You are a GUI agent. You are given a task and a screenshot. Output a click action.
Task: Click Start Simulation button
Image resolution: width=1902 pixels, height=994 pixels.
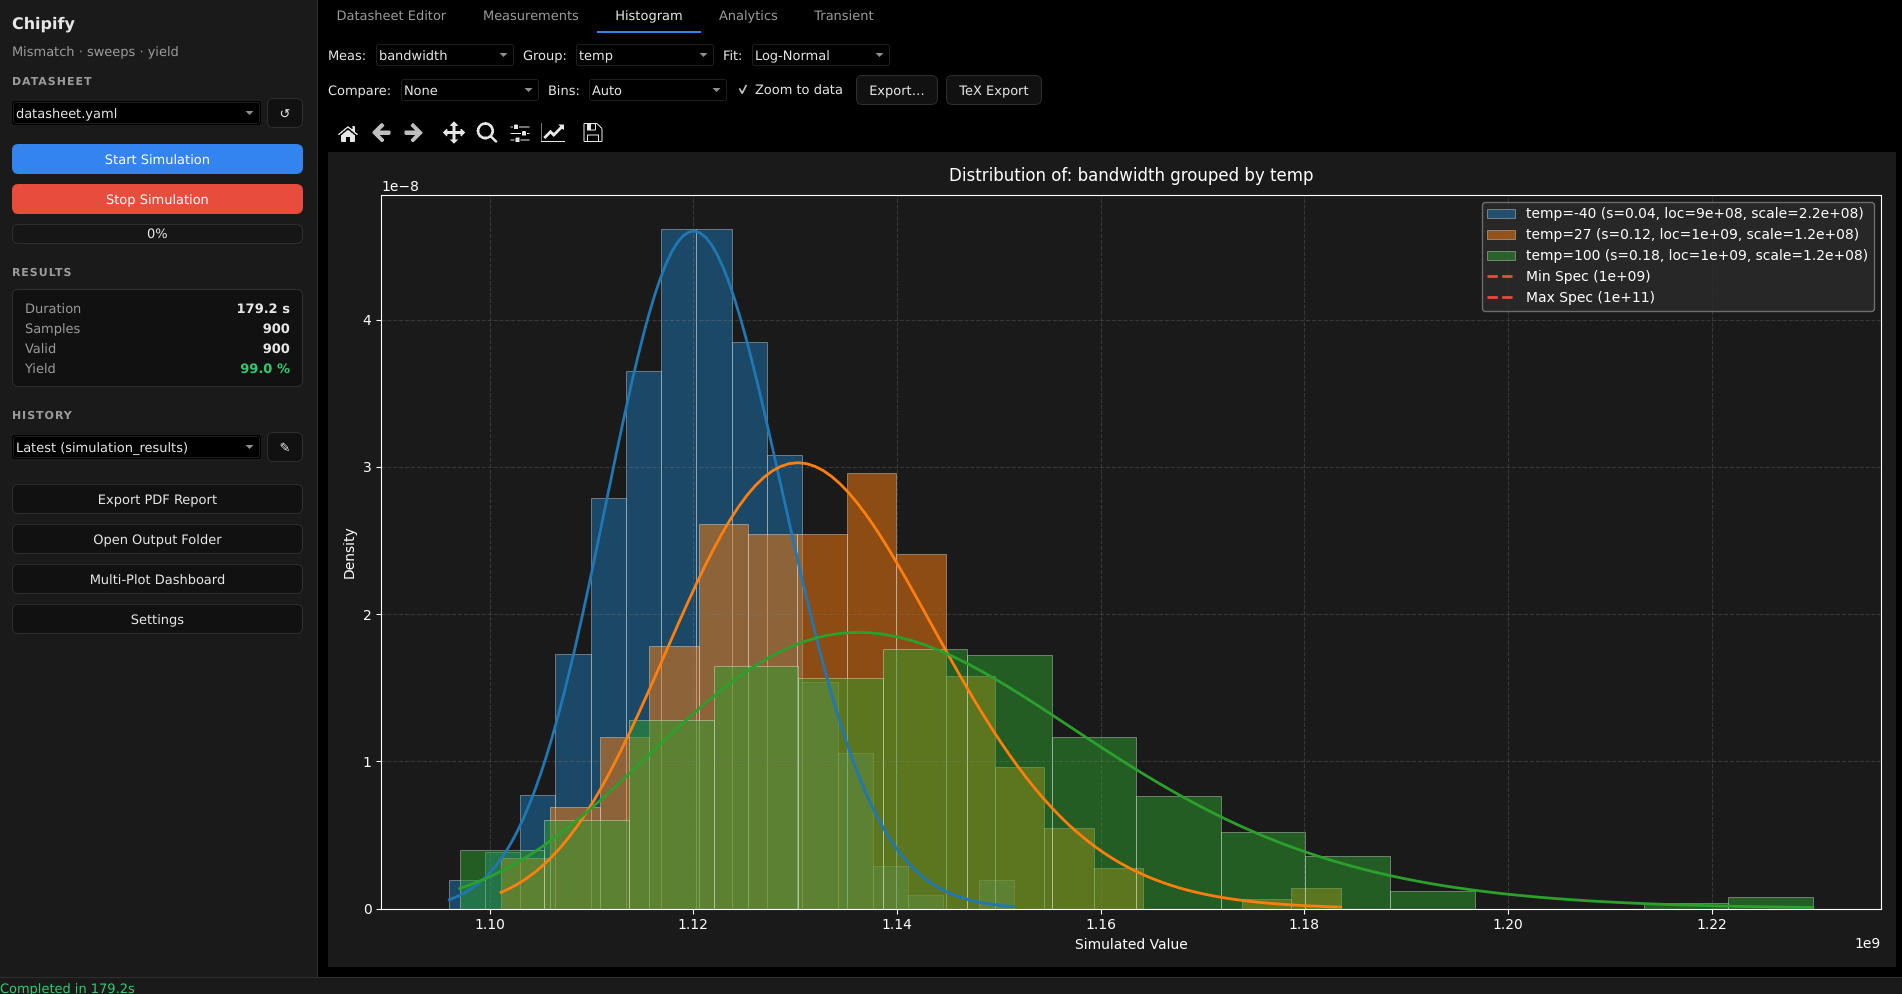tap(157, 159)
